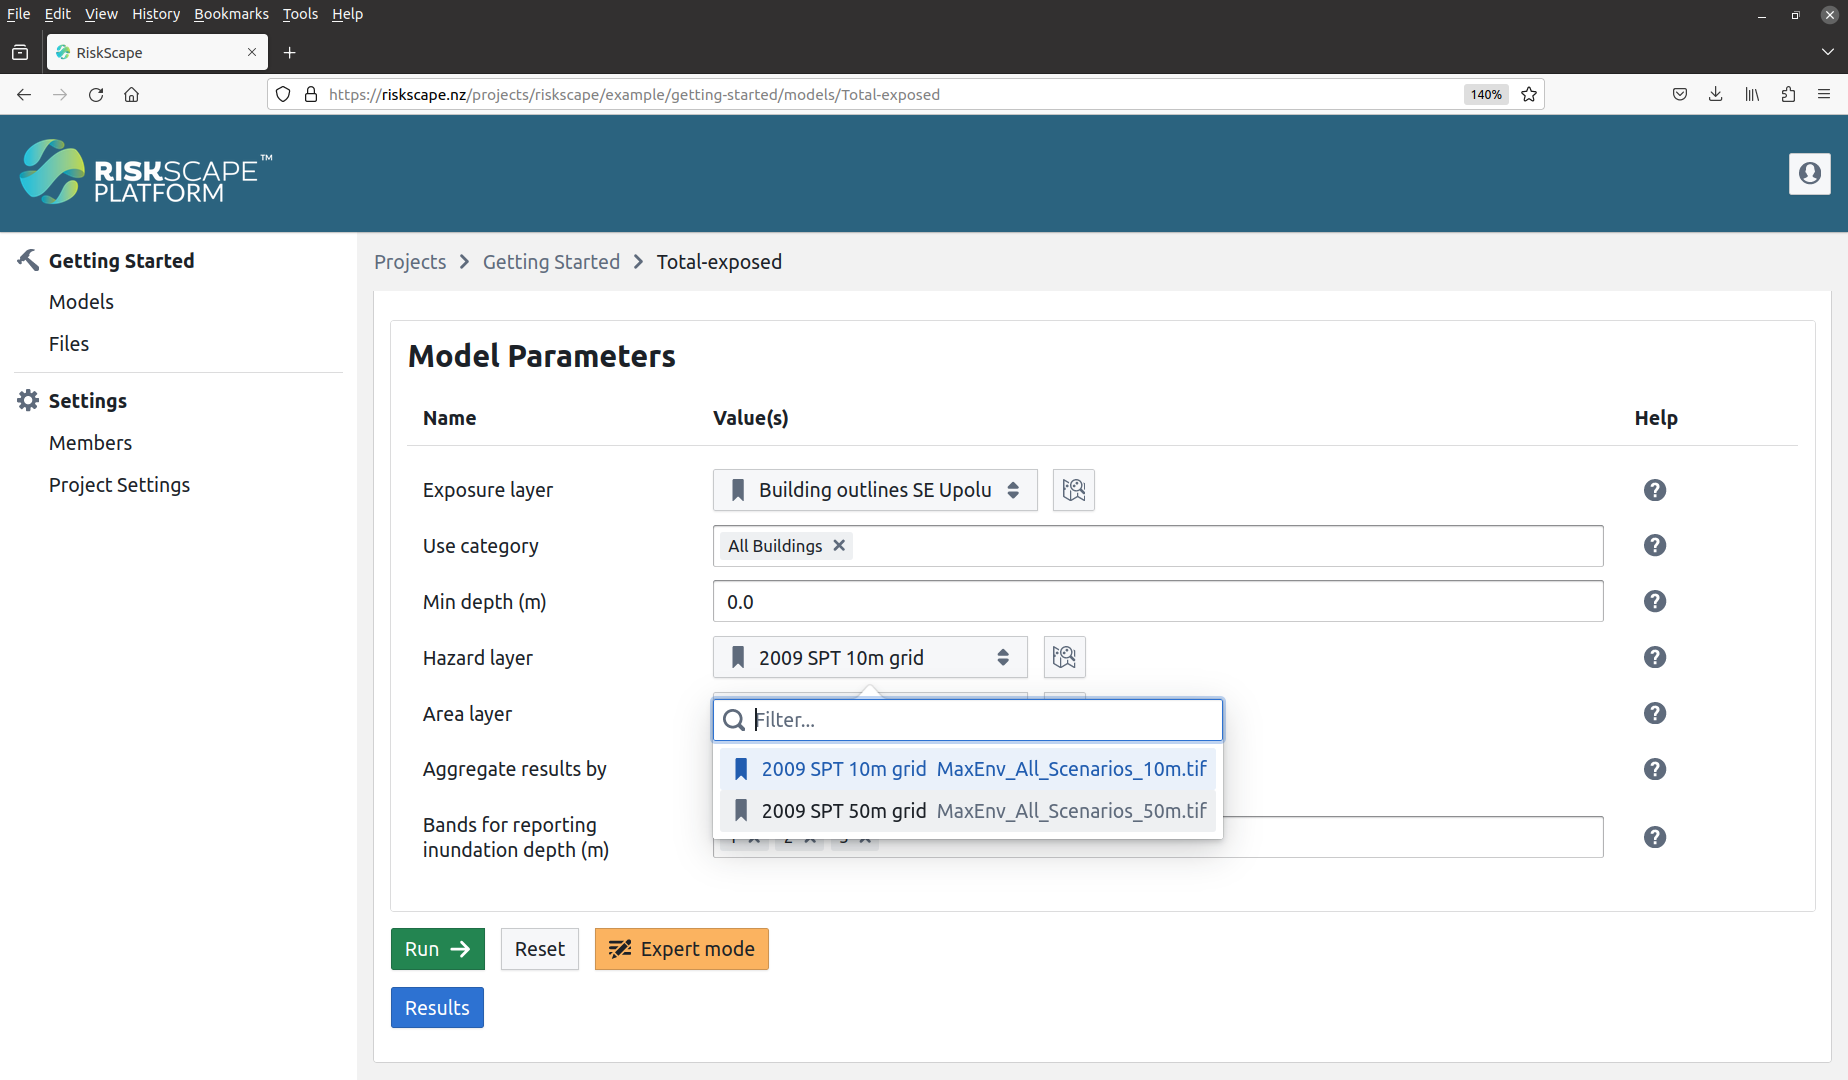Edit the Min depth value field
Viewport: 1848px width, 1080px height.
pyautogui.click(x=1158, y=601)
